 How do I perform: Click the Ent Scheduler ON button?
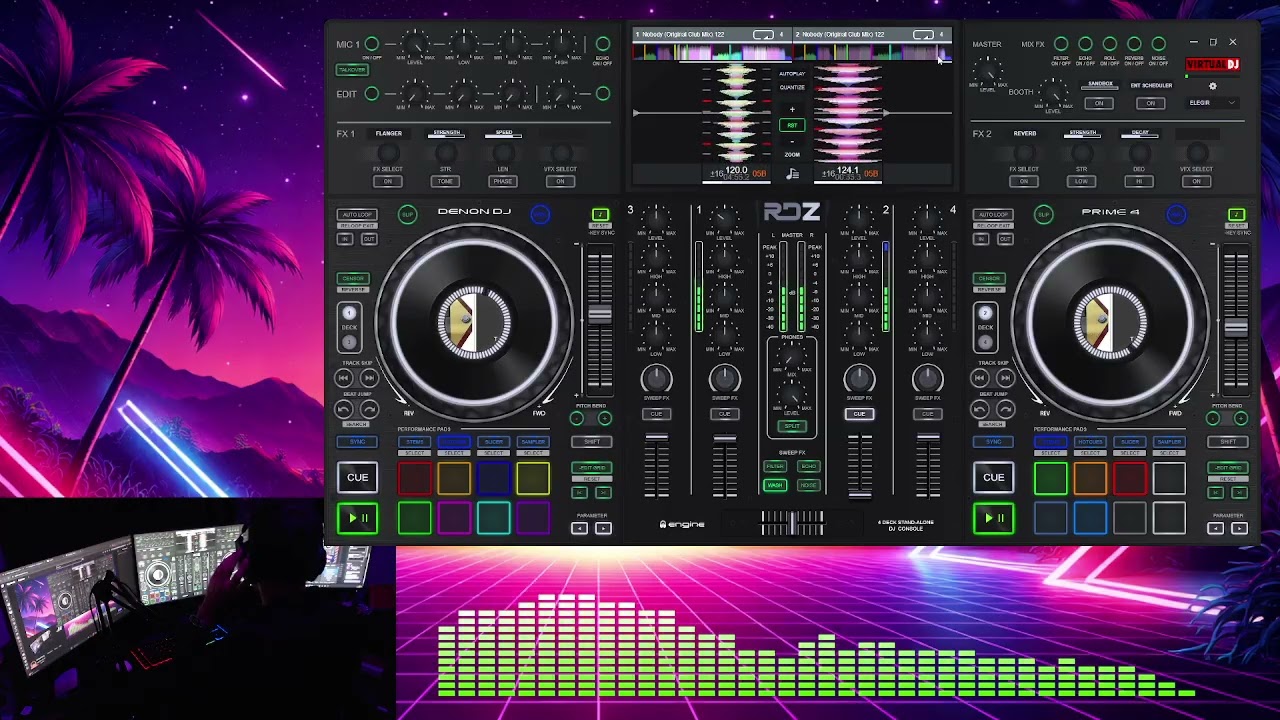(x=1150, y=103)
